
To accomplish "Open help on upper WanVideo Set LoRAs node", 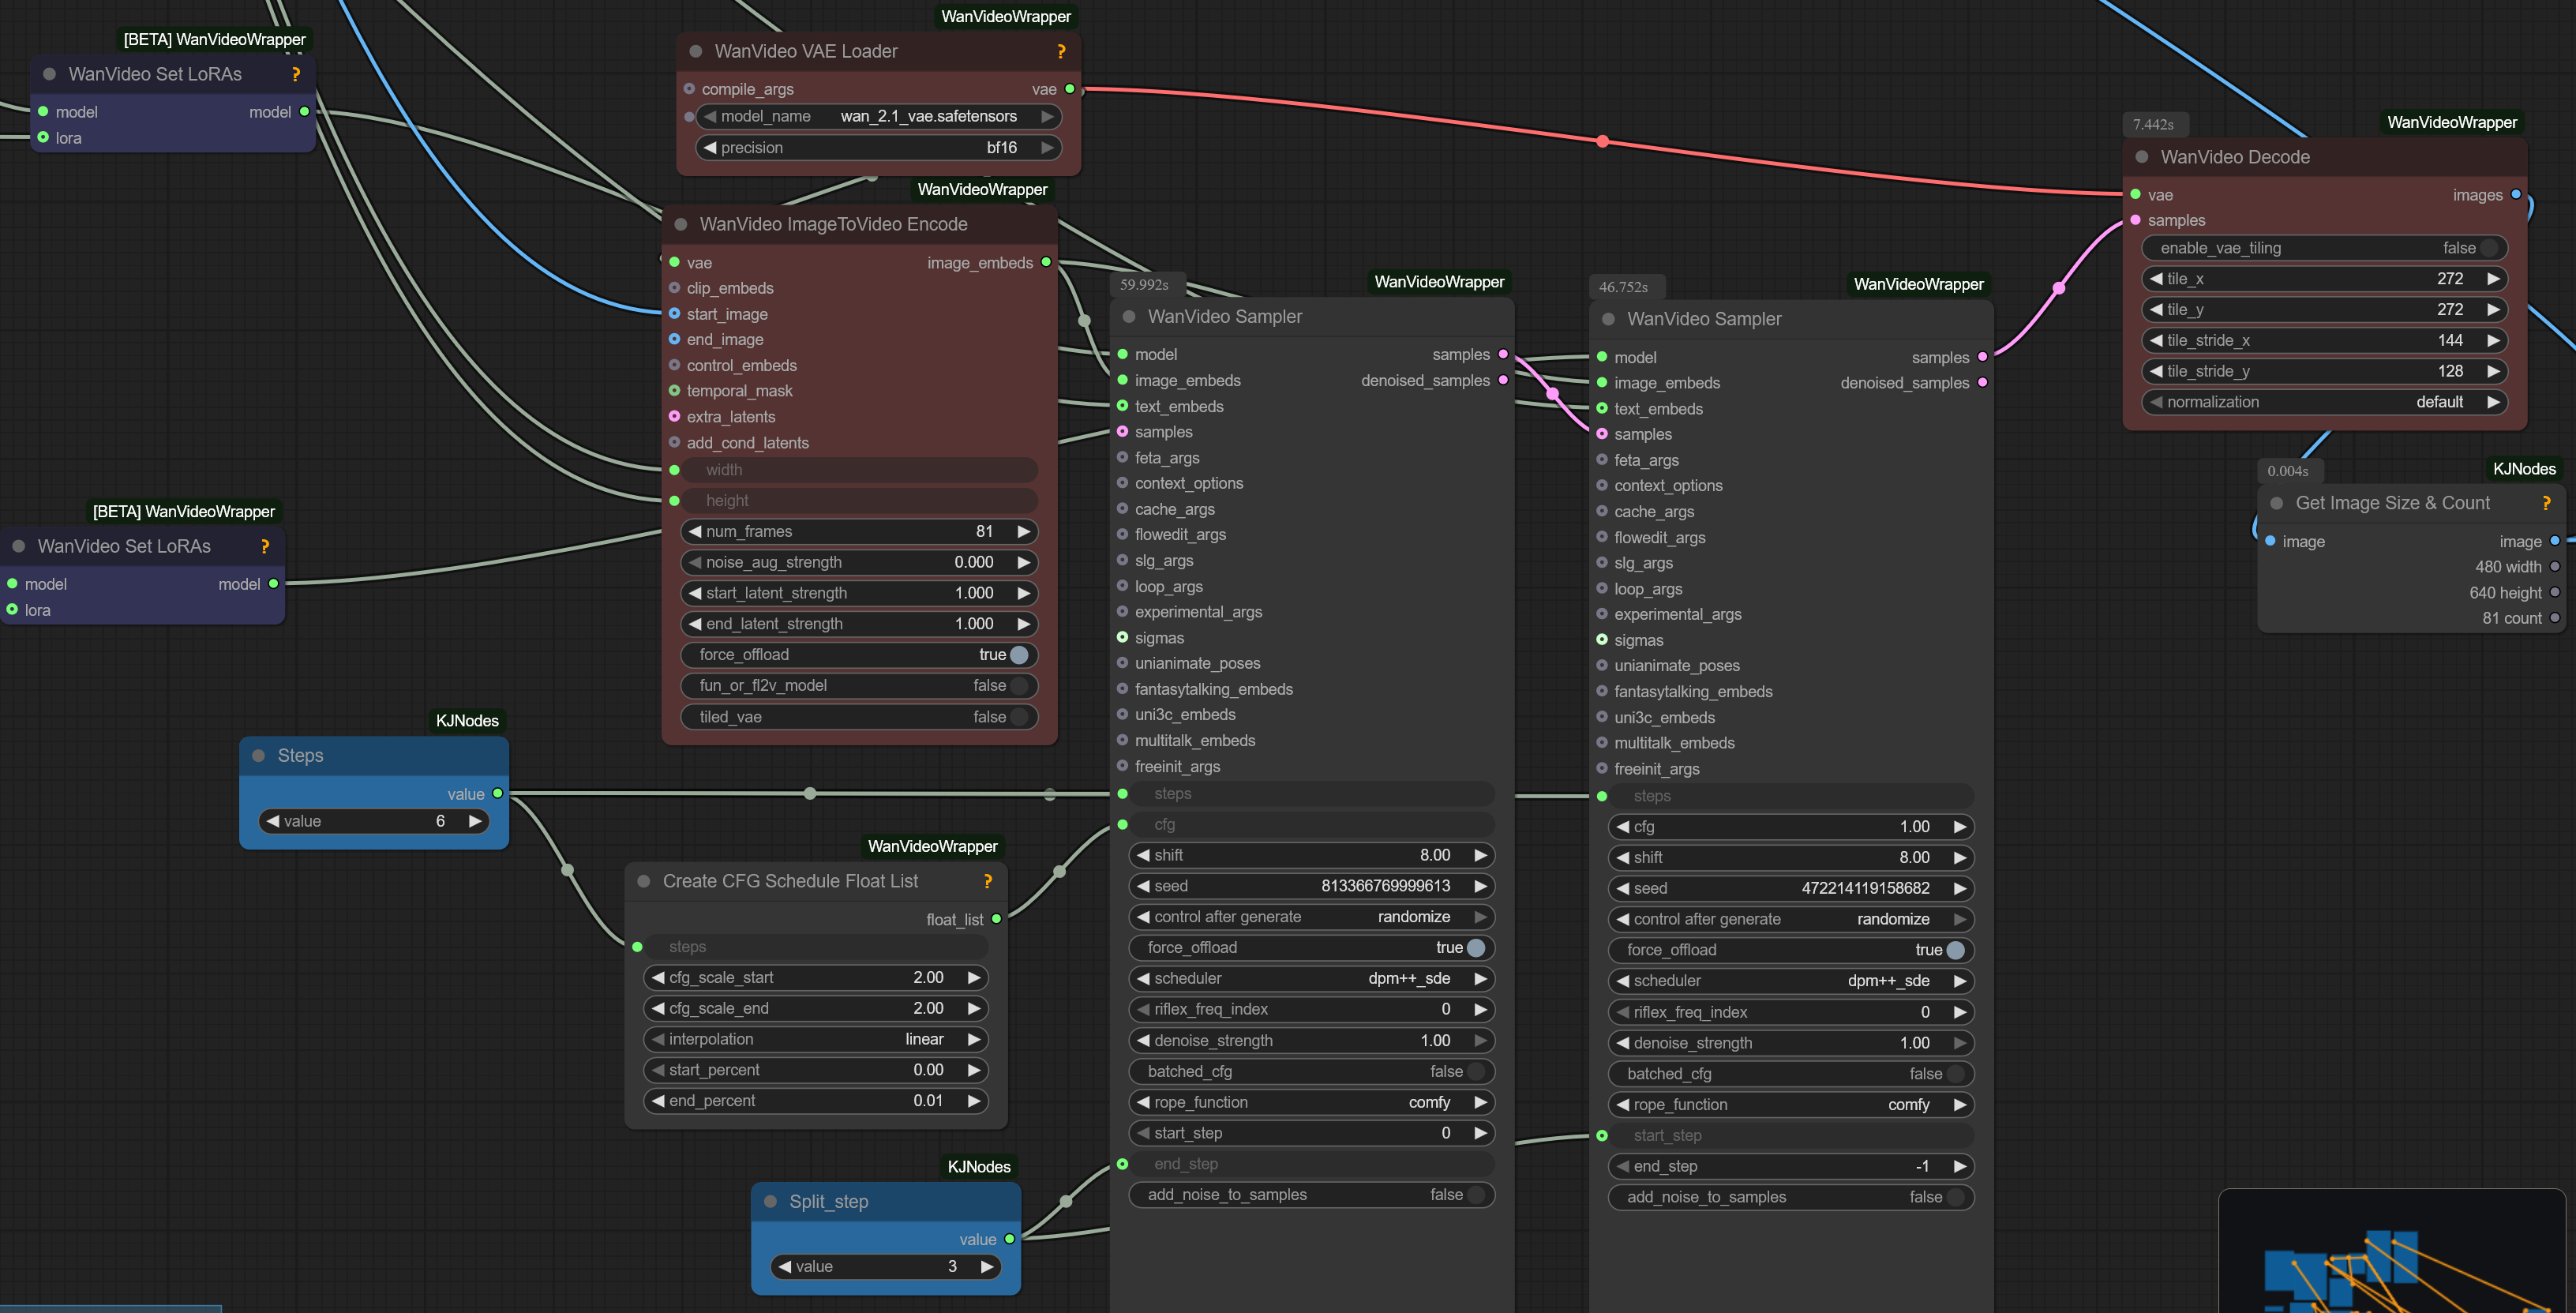I will pos(295,74).
